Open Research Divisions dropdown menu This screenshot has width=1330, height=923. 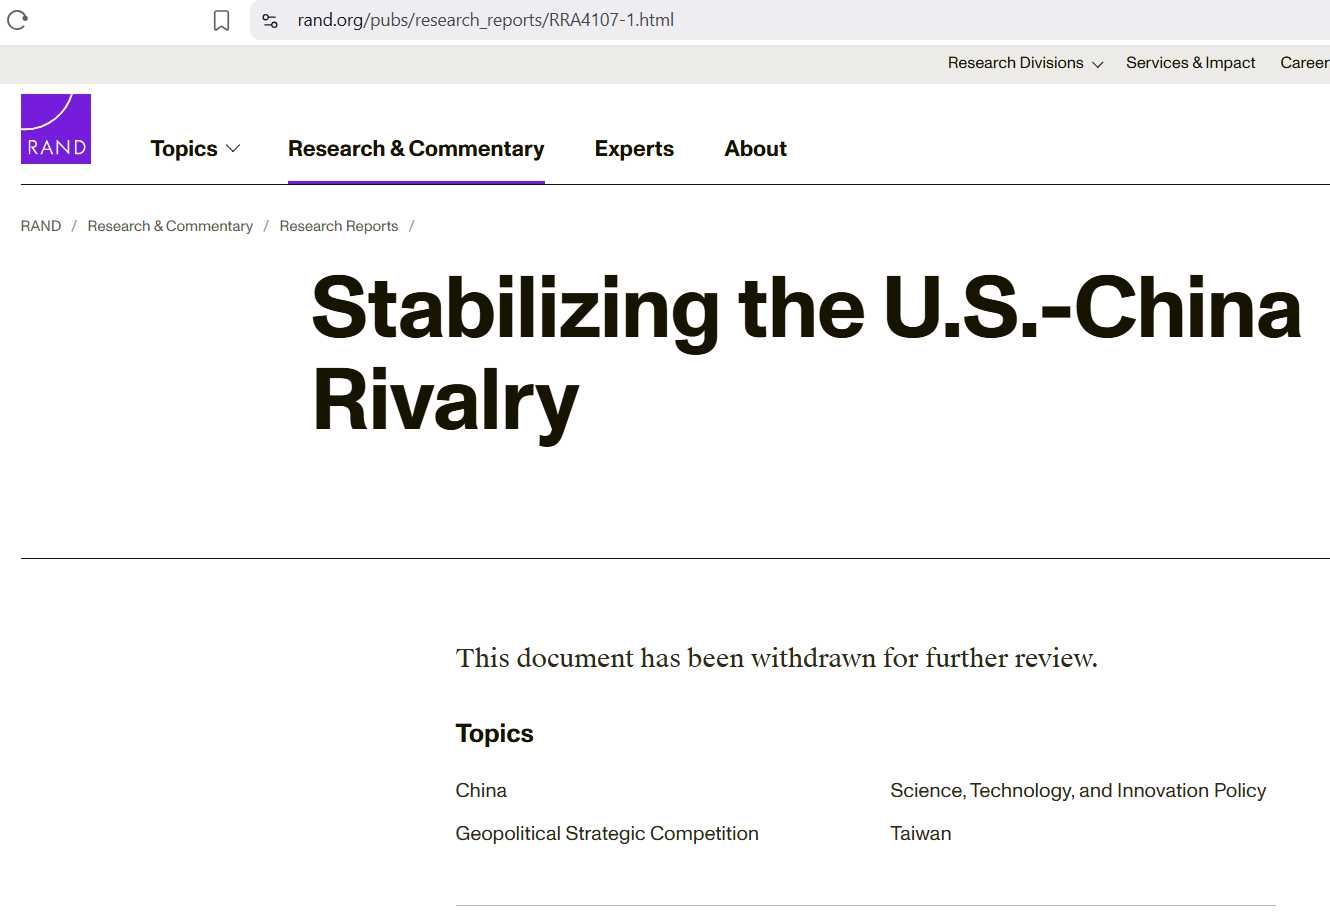[x=1025, y=63]
